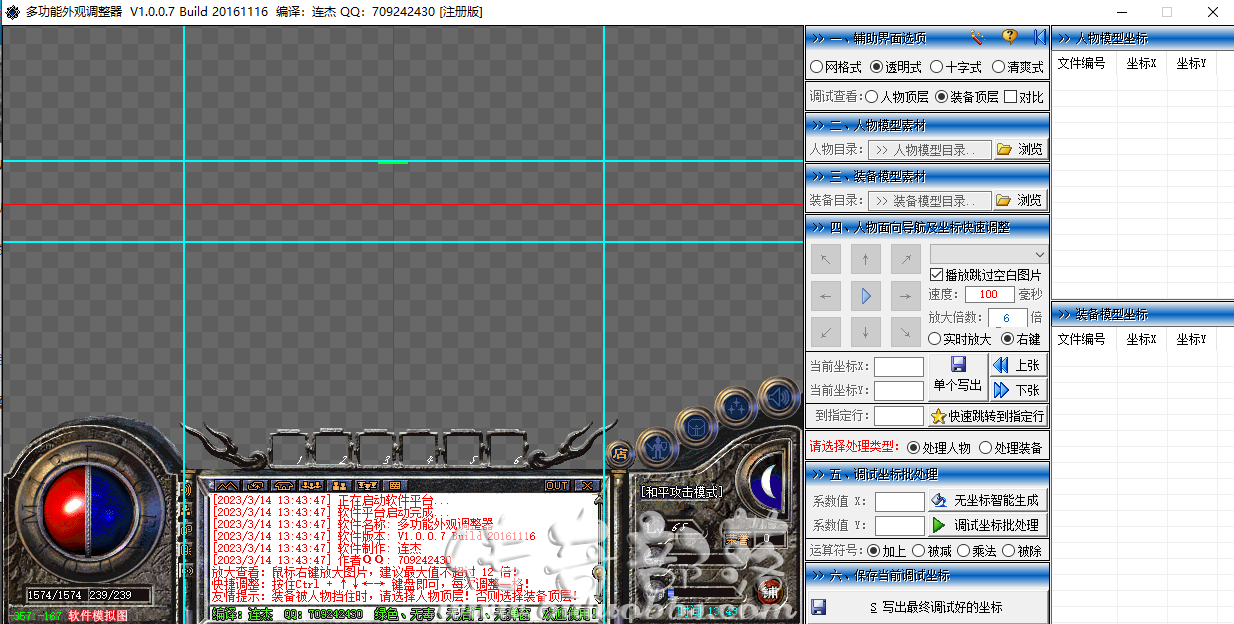This screenshot has height=624, width=1234.
Task: Click the fifth chat toolbar icon
Action: [339, 486]
